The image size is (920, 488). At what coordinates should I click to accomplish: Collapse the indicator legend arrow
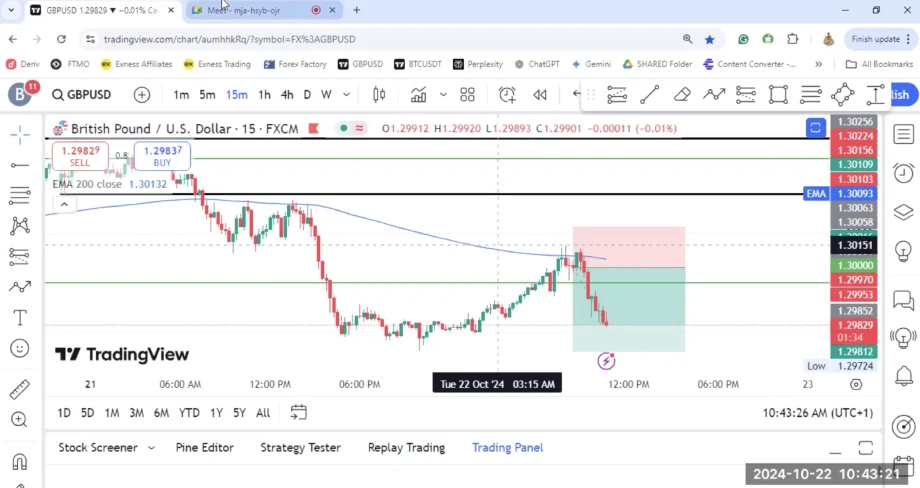coord(64,204)
